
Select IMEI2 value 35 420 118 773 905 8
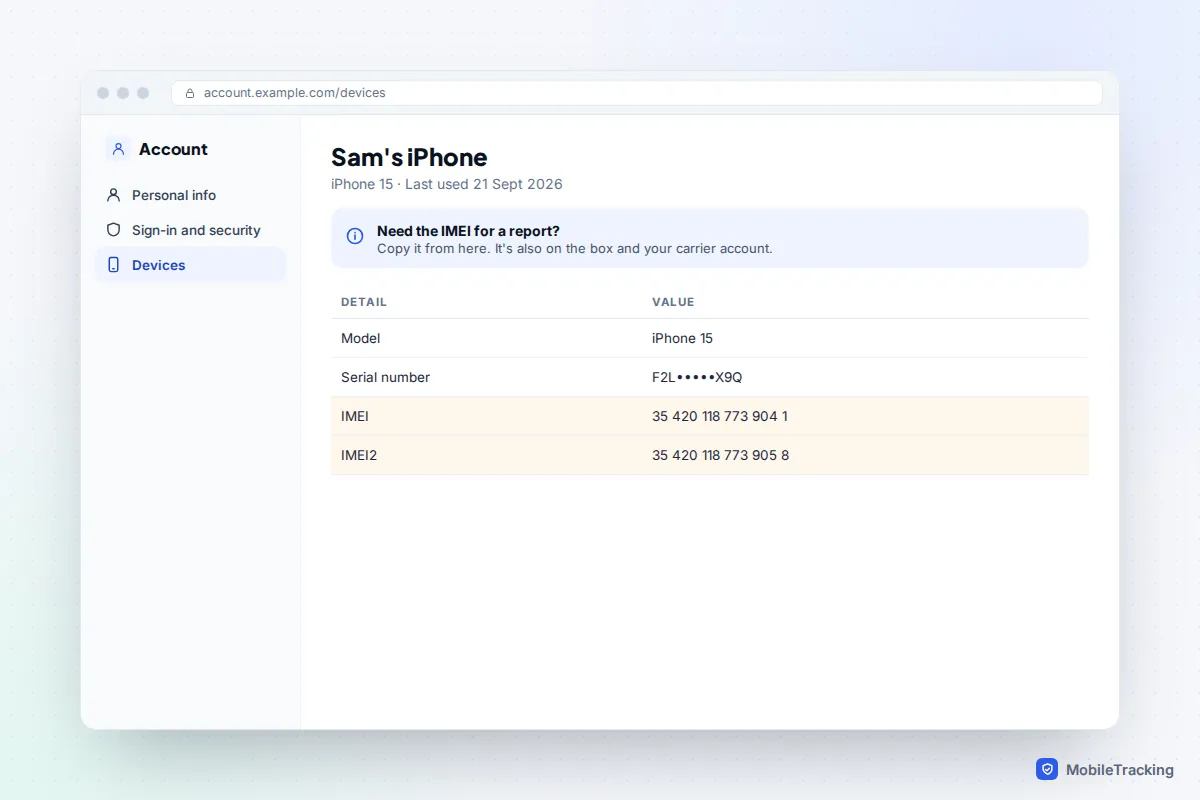(720, 455)
